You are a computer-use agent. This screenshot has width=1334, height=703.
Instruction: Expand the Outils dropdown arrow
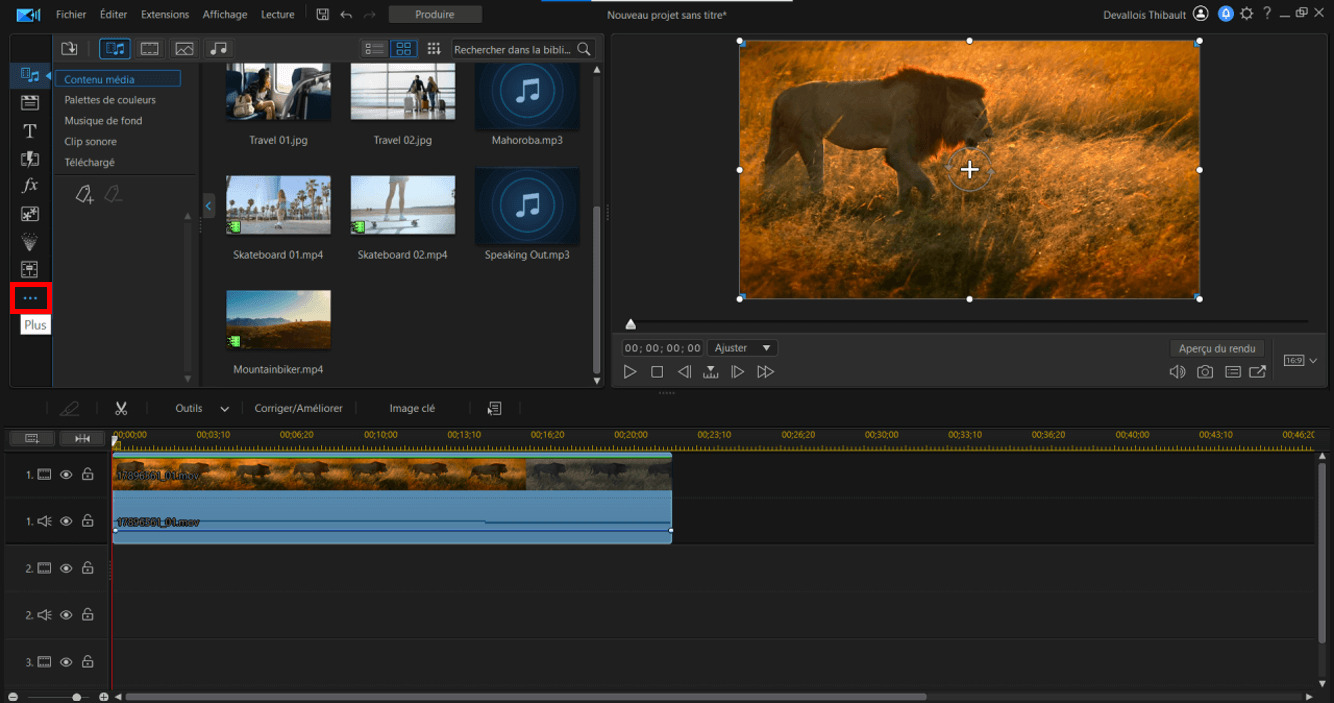coord(225,409)
